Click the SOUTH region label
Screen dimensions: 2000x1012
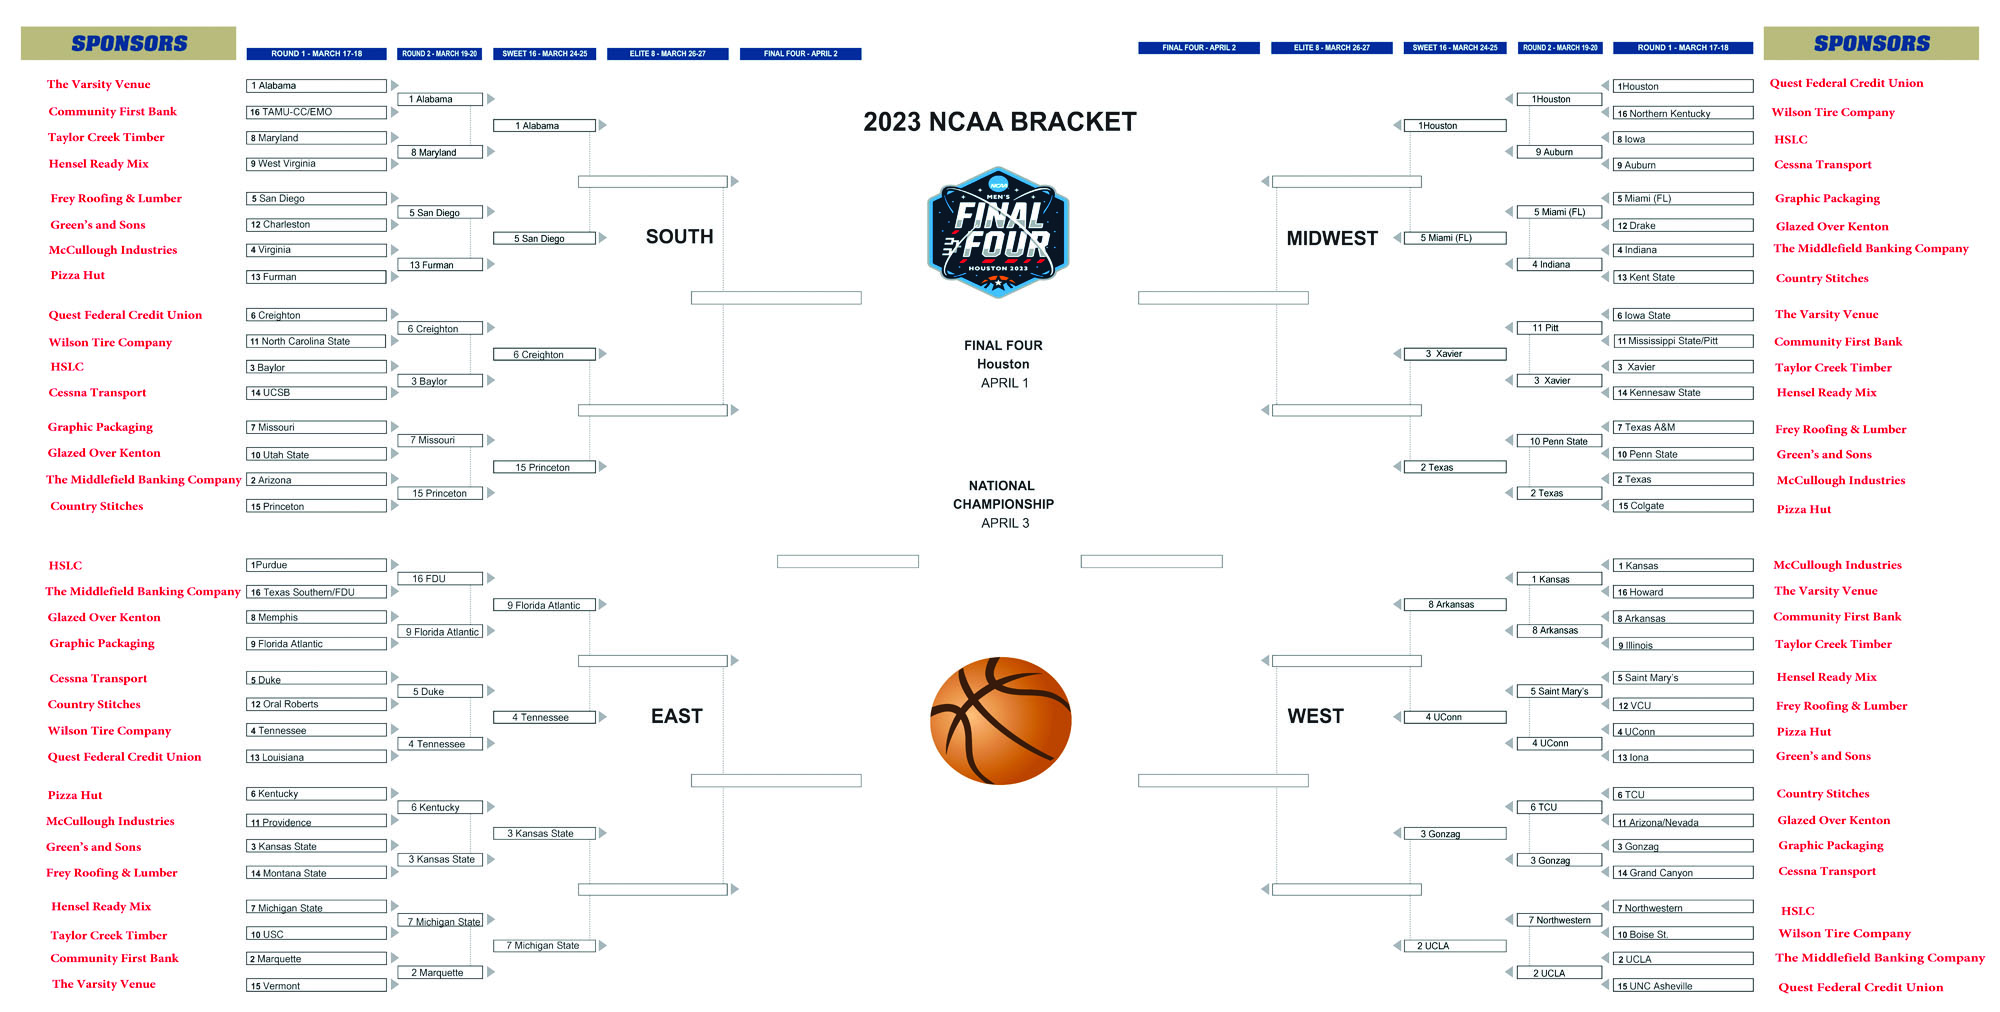[679, 237]
